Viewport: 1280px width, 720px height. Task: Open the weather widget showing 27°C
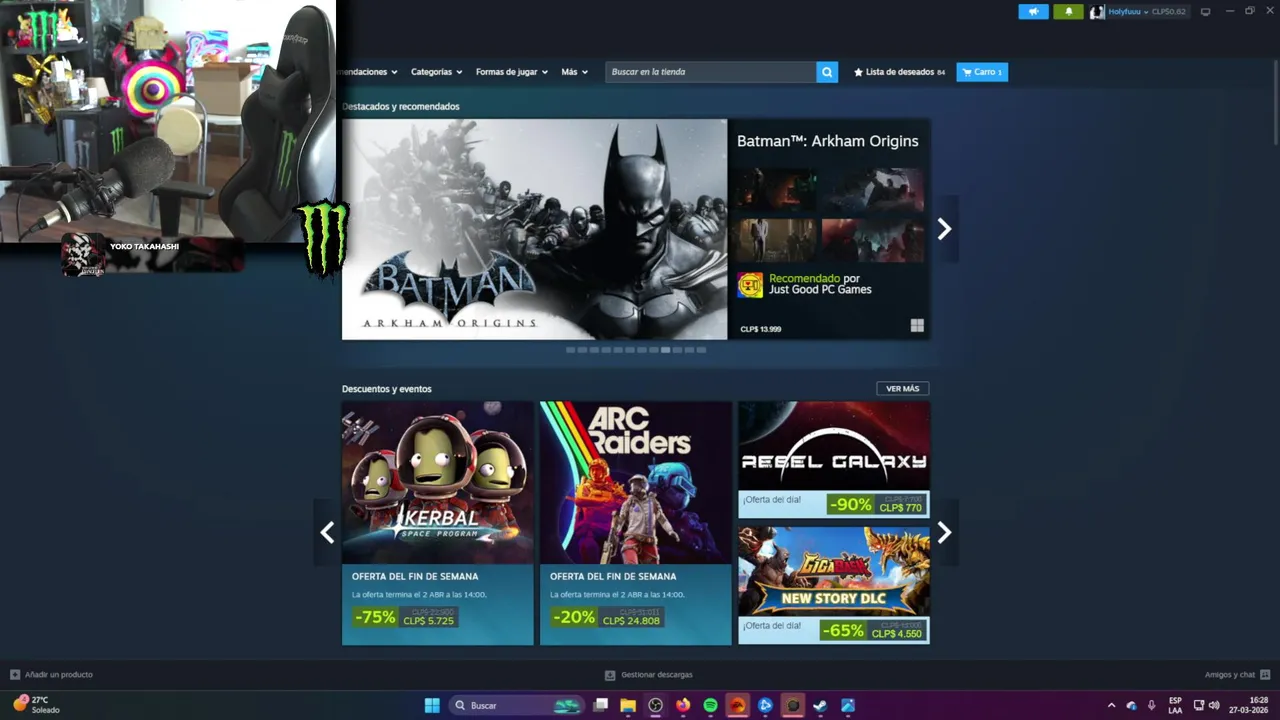(36, 705)
